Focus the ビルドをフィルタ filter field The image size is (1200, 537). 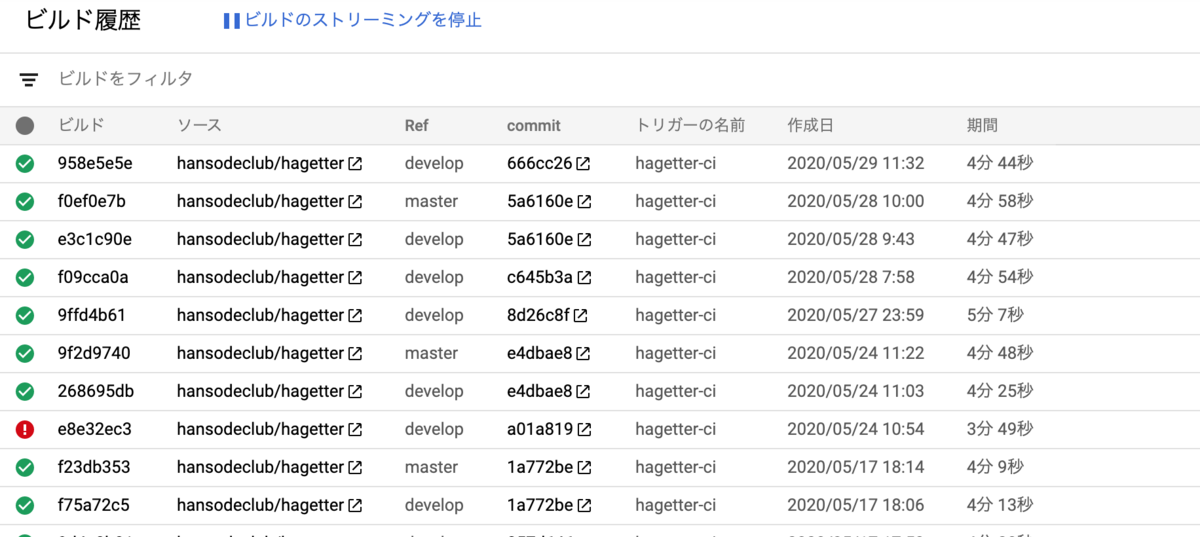pos(126,78)
